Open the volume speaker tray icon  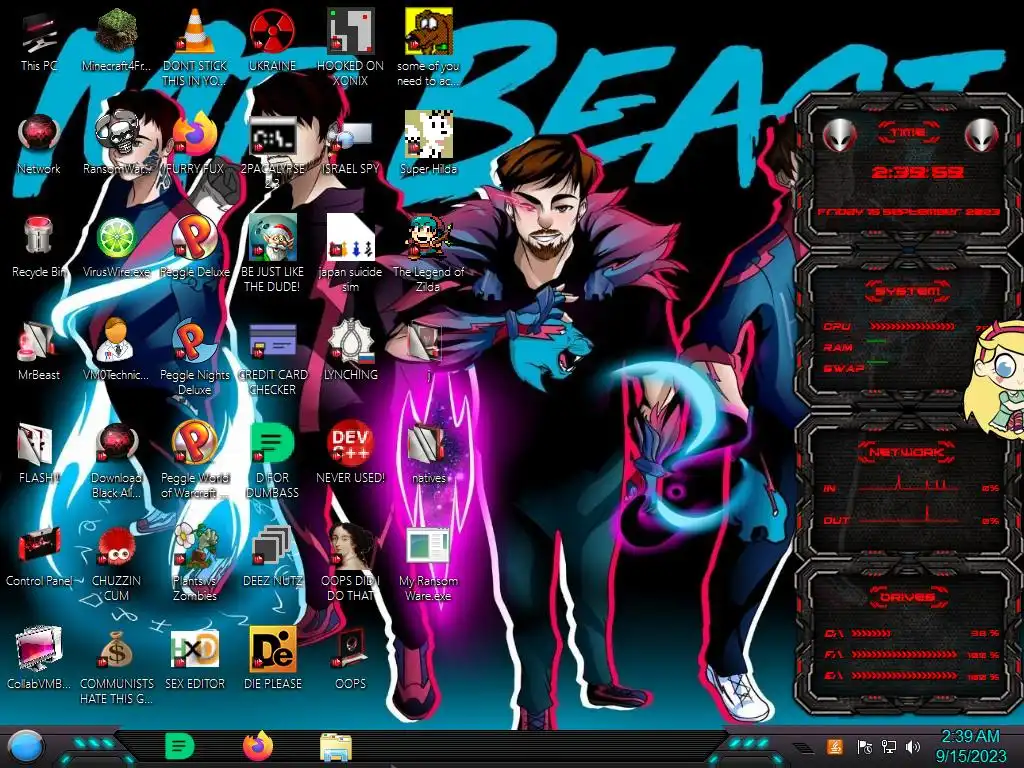[x=913, y=747]
